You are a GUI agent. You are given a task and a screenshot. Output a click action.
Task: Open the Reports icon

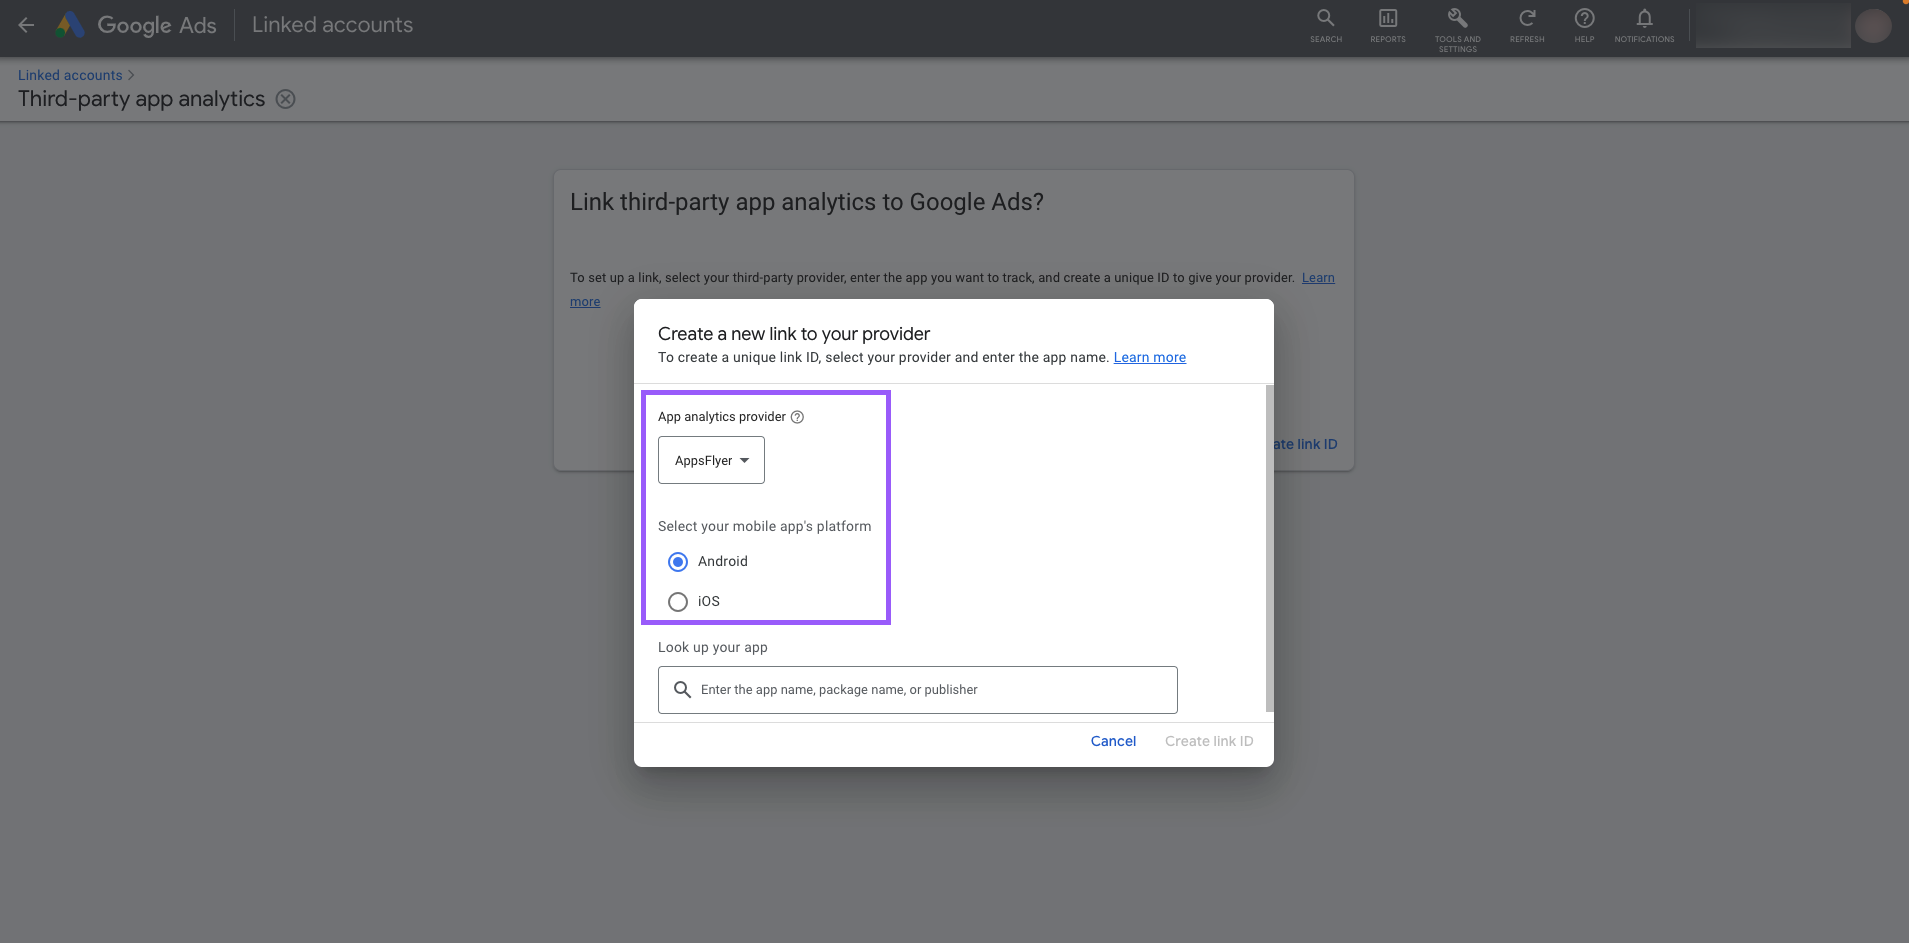tap(1388, 26)
